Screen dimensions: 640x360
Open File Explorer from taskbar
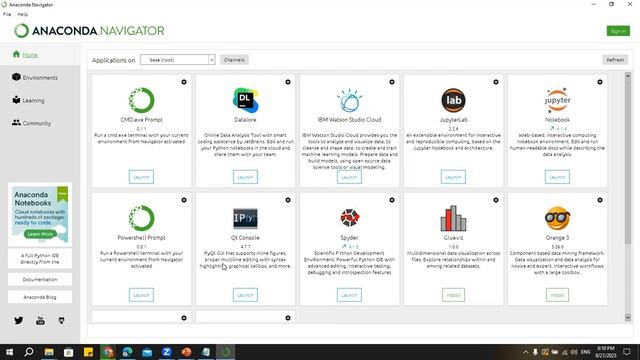pos(49,352)
